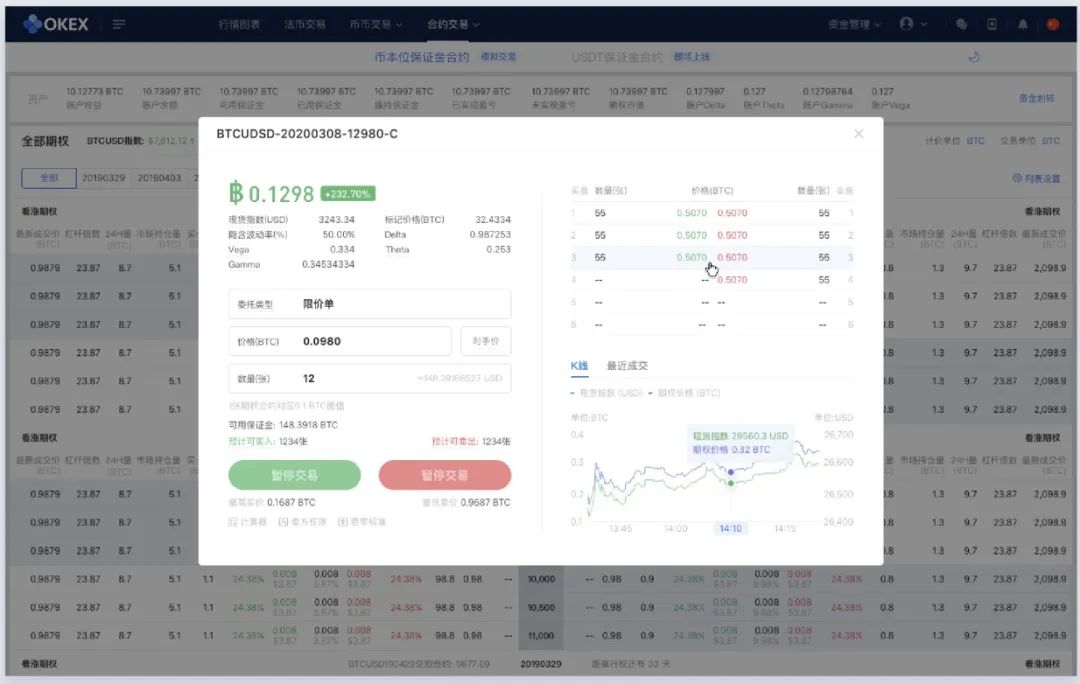
Task: Click the green 暂停交易 buy button
Action: point(294,475)
